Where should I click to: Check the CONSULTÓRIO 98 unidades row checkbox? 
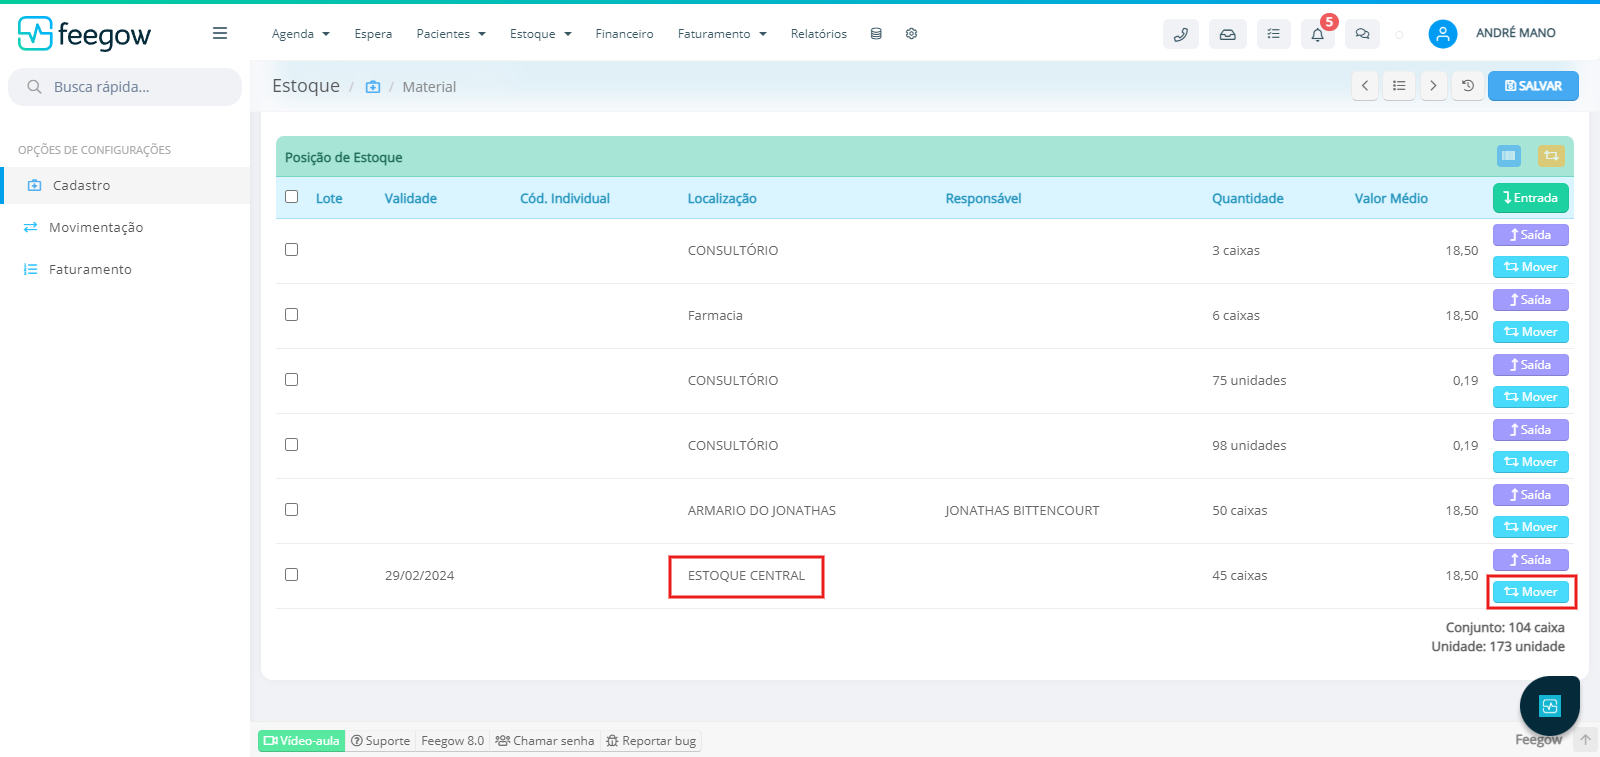(292, 445)
